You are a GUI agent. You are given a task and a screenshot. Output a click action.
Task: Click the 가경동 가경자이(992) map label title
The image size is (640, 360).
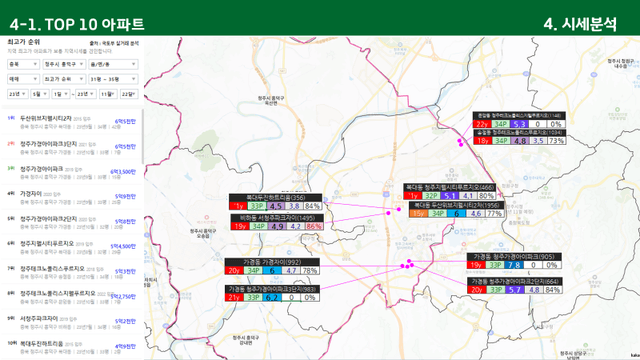click(x=272, y=262)
